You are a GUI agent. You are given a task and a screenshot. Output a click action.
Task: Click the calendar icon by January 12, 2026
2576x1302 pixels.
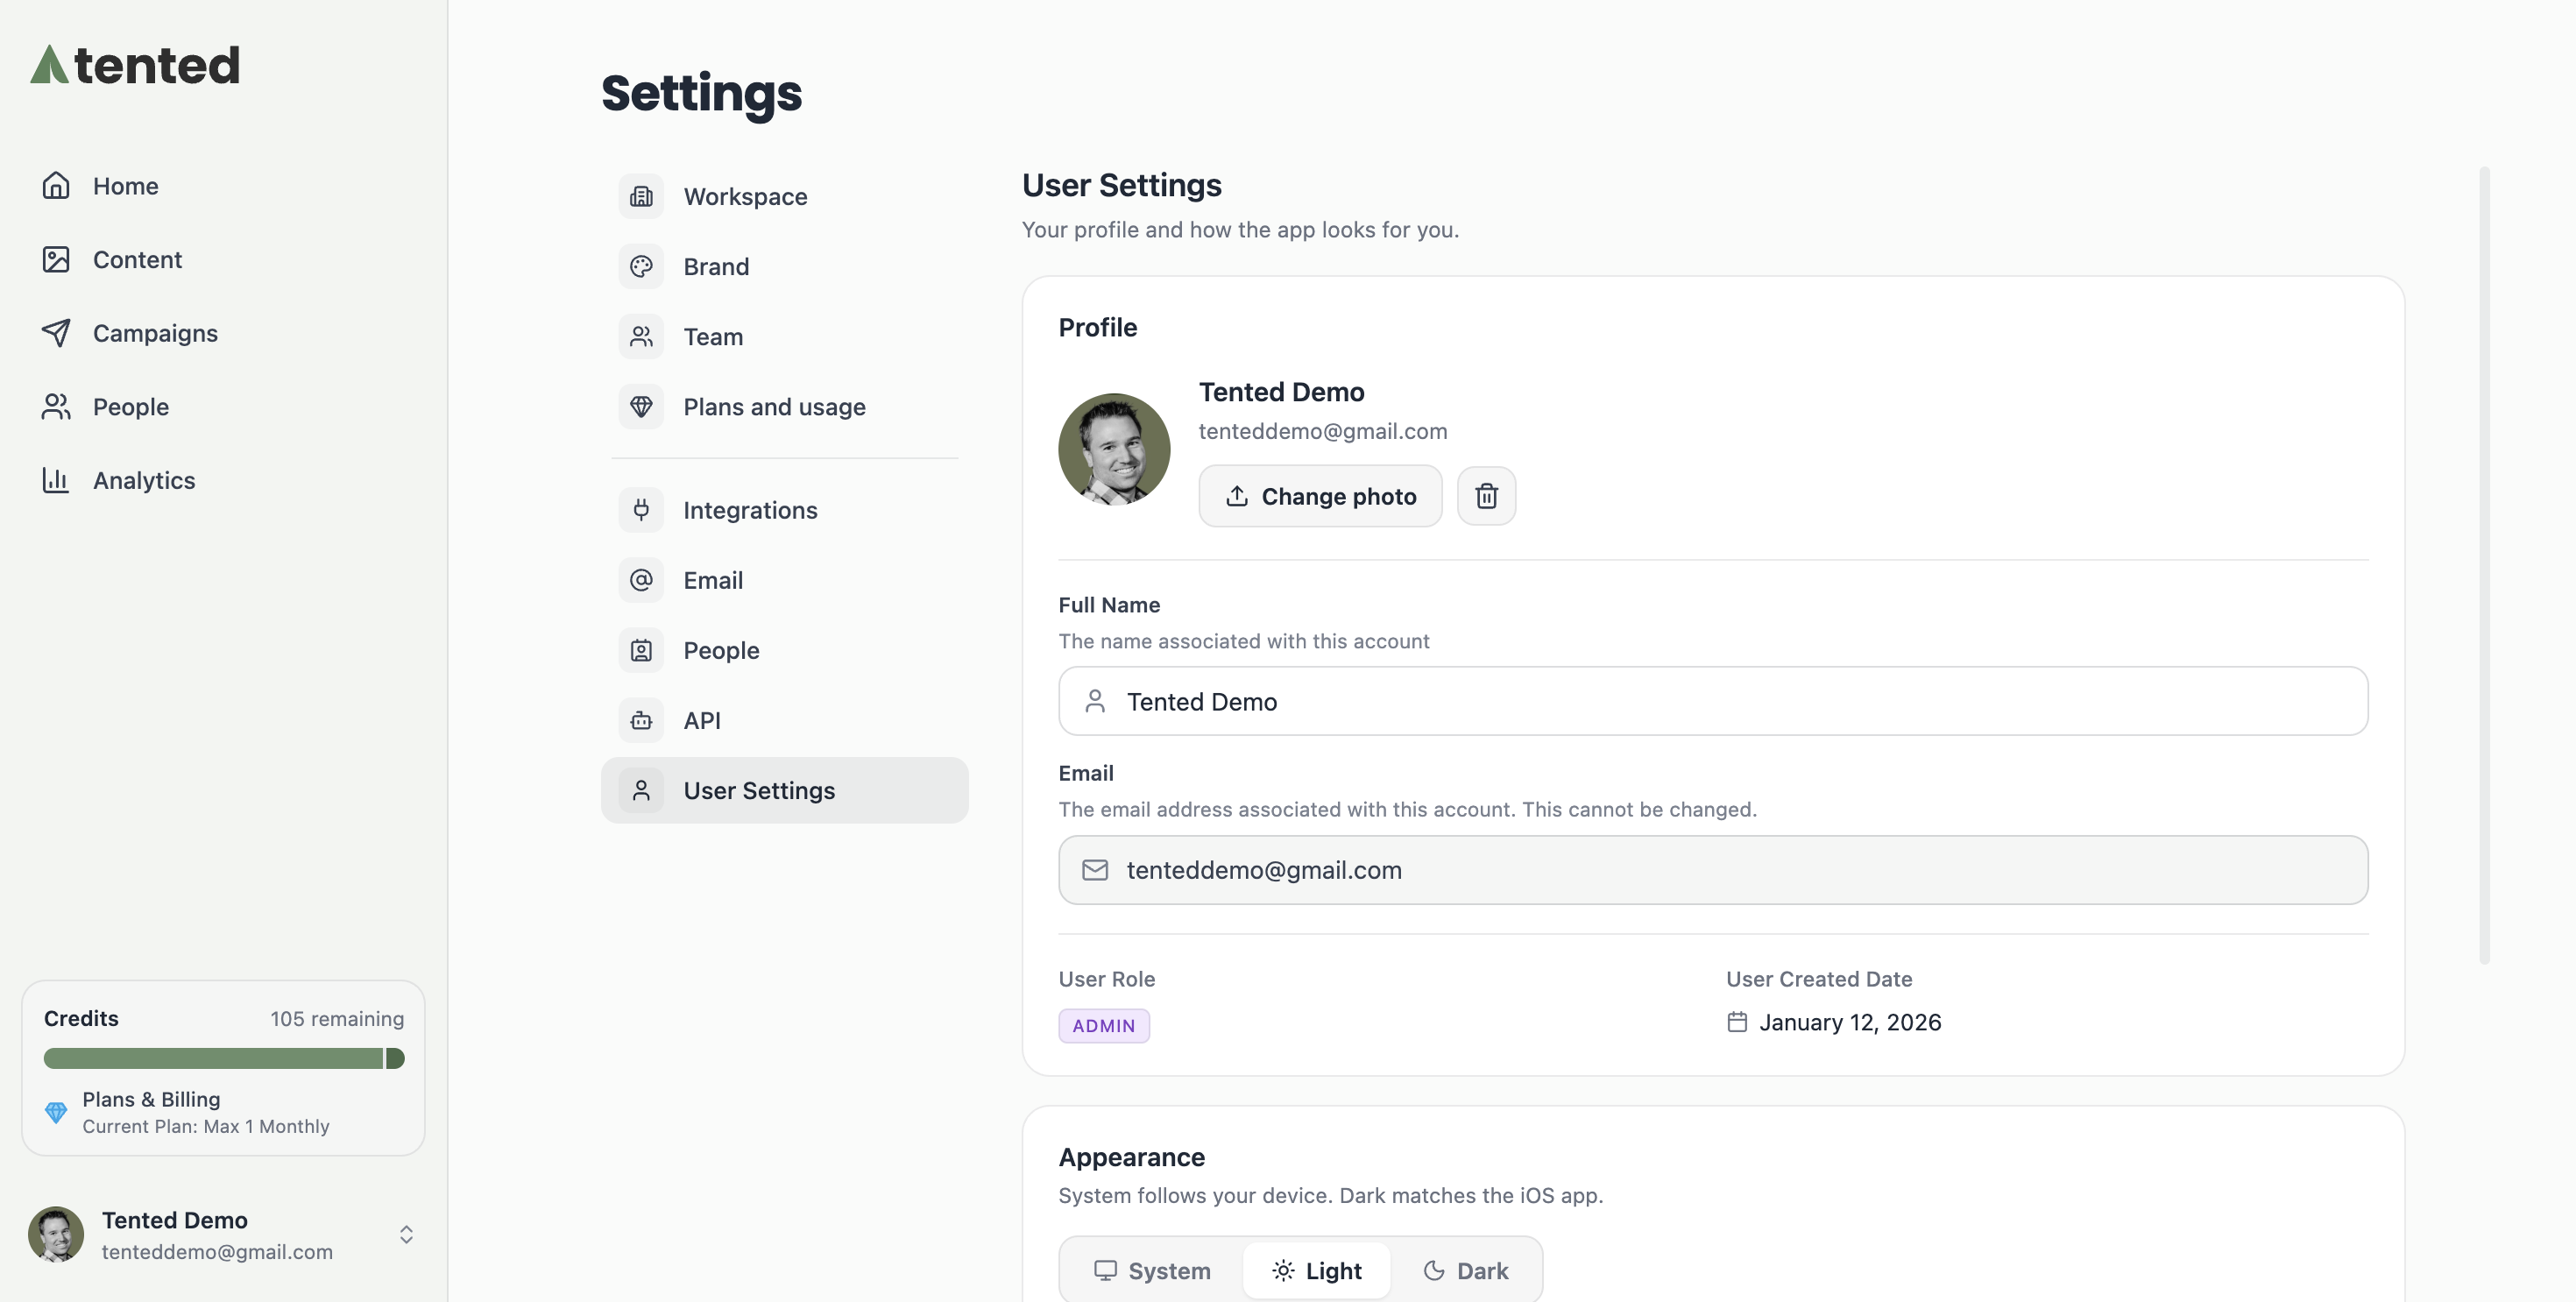tap(1737, 1022)
